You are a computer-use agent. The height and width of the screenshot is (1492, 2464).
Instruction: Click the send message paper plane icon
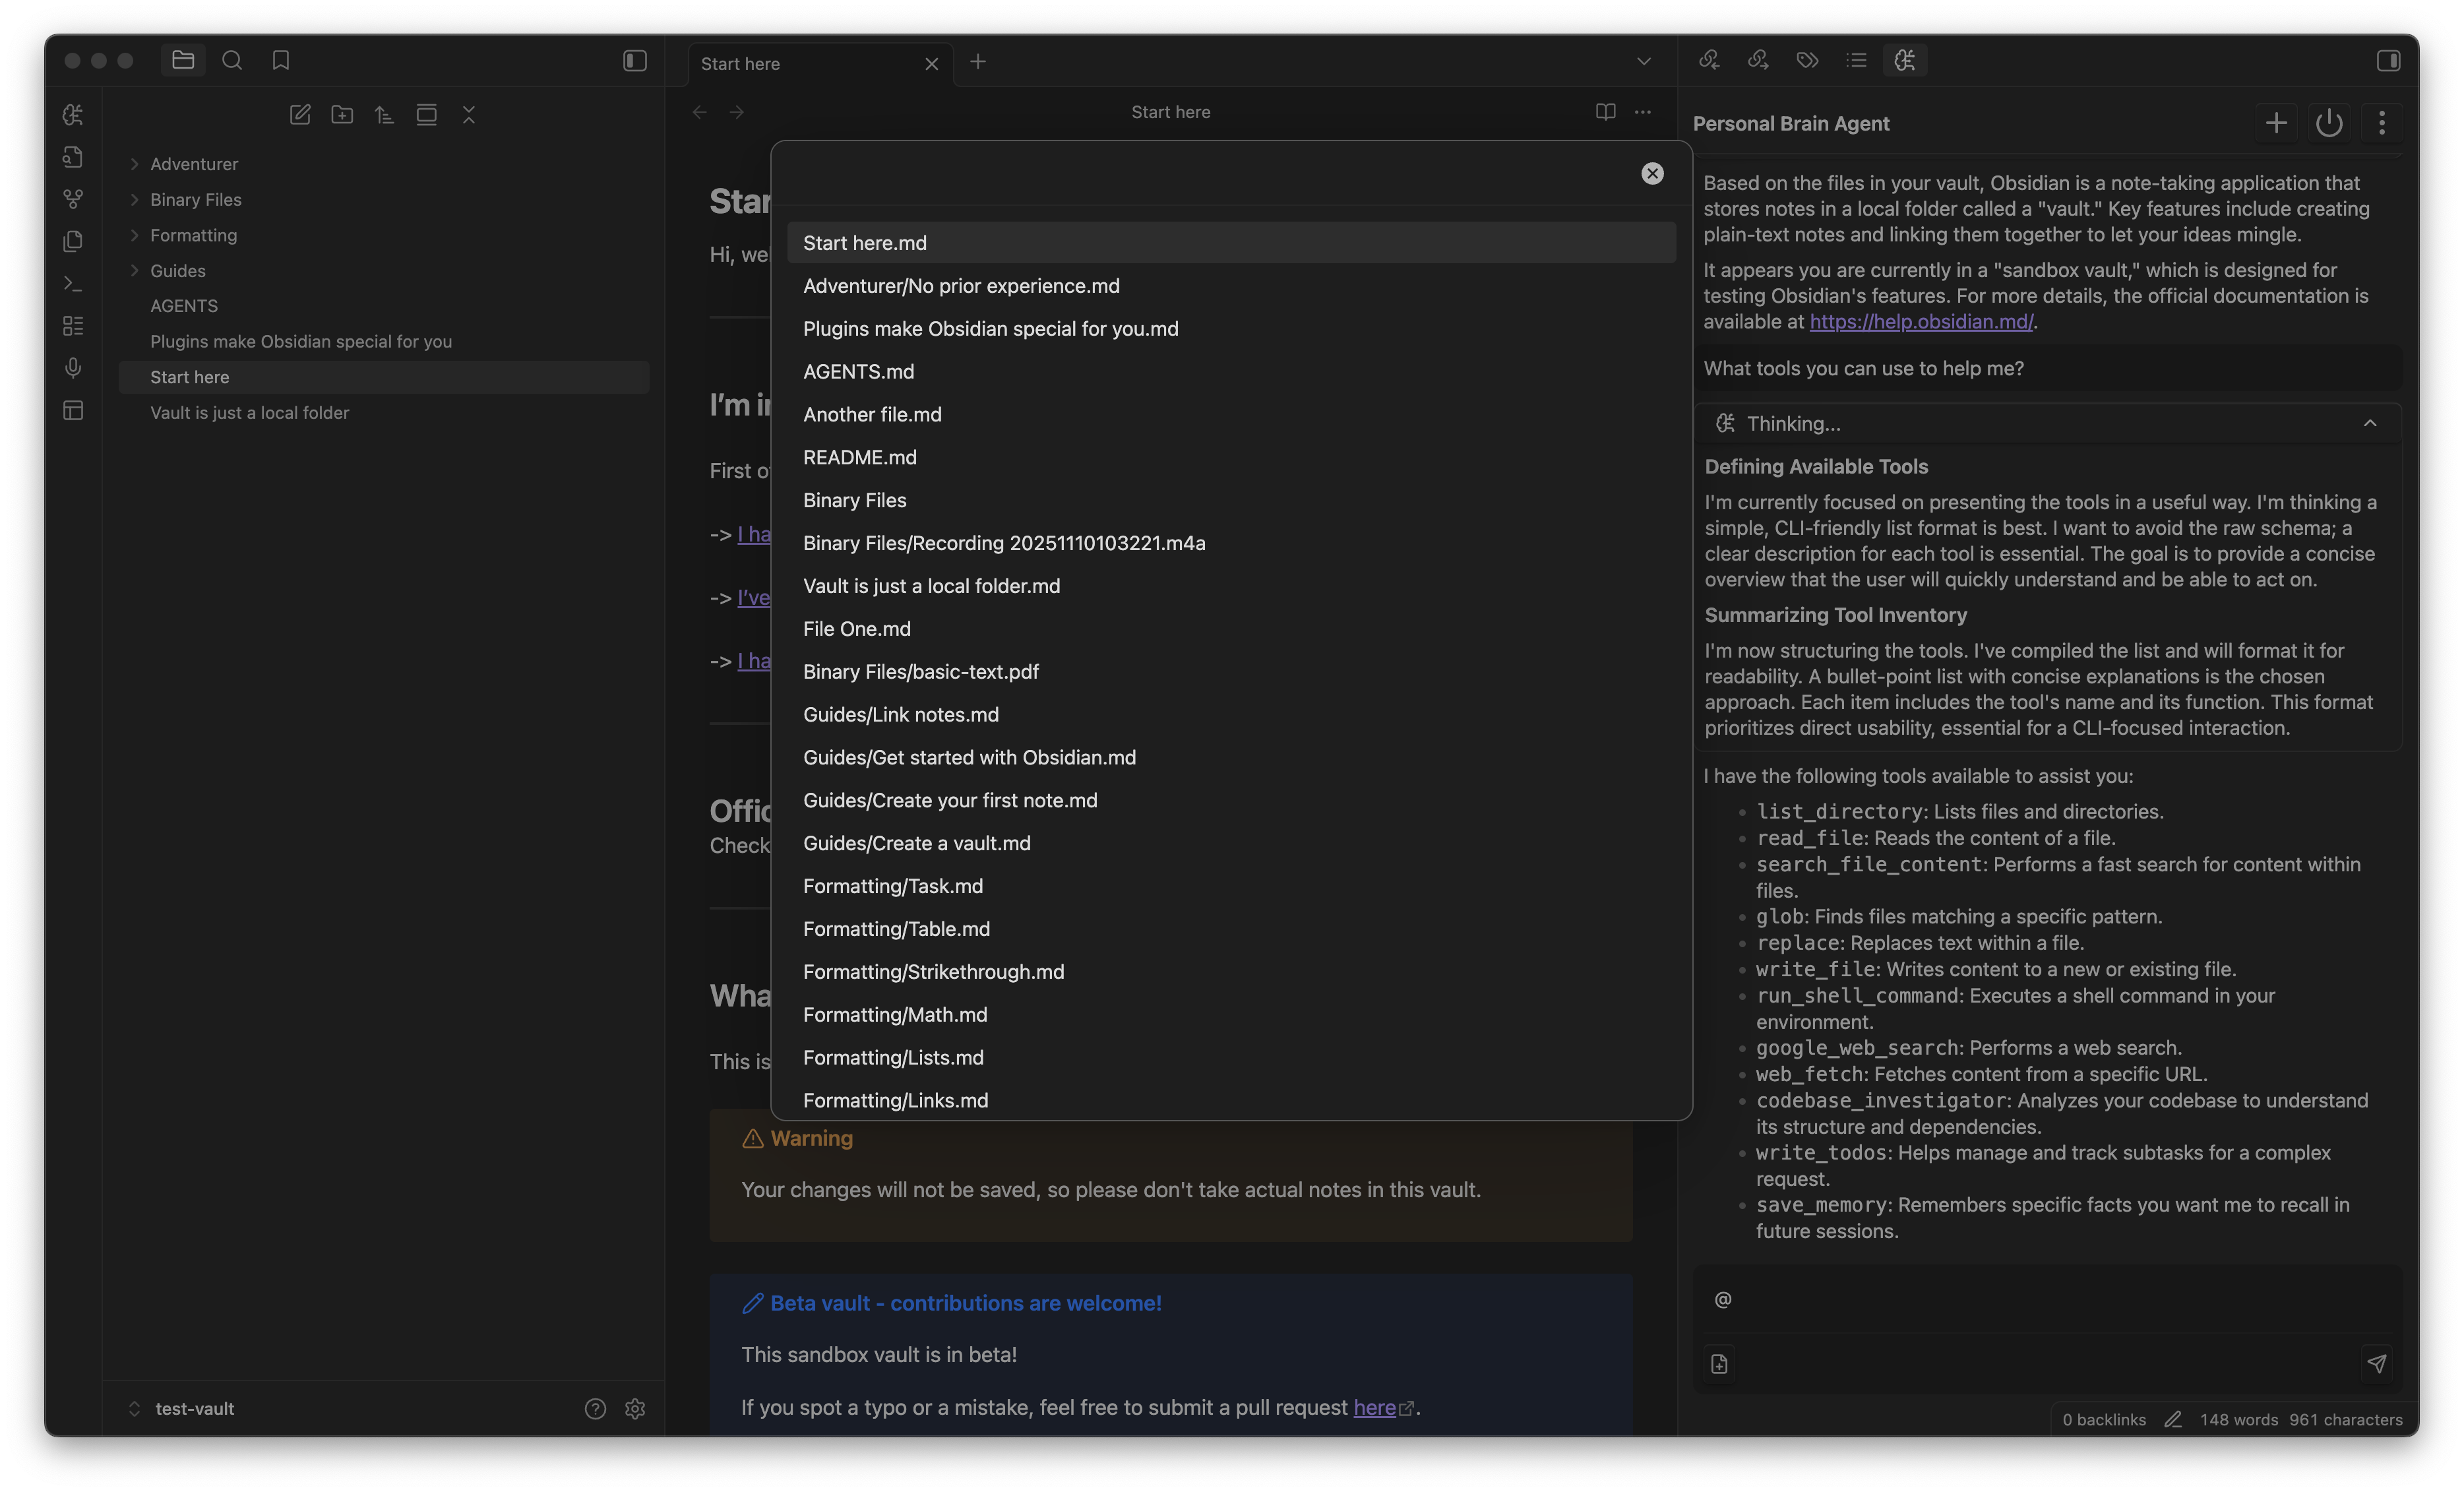[x=2377, y=1364]
